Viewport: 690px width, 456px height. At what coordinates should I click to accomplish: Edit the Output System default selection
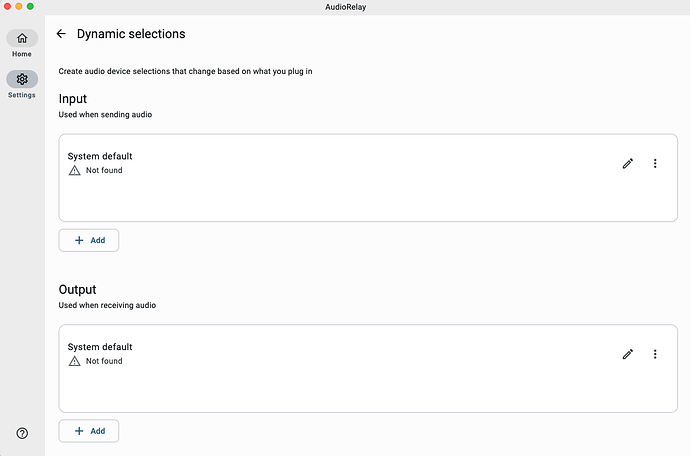coord(628,354)
